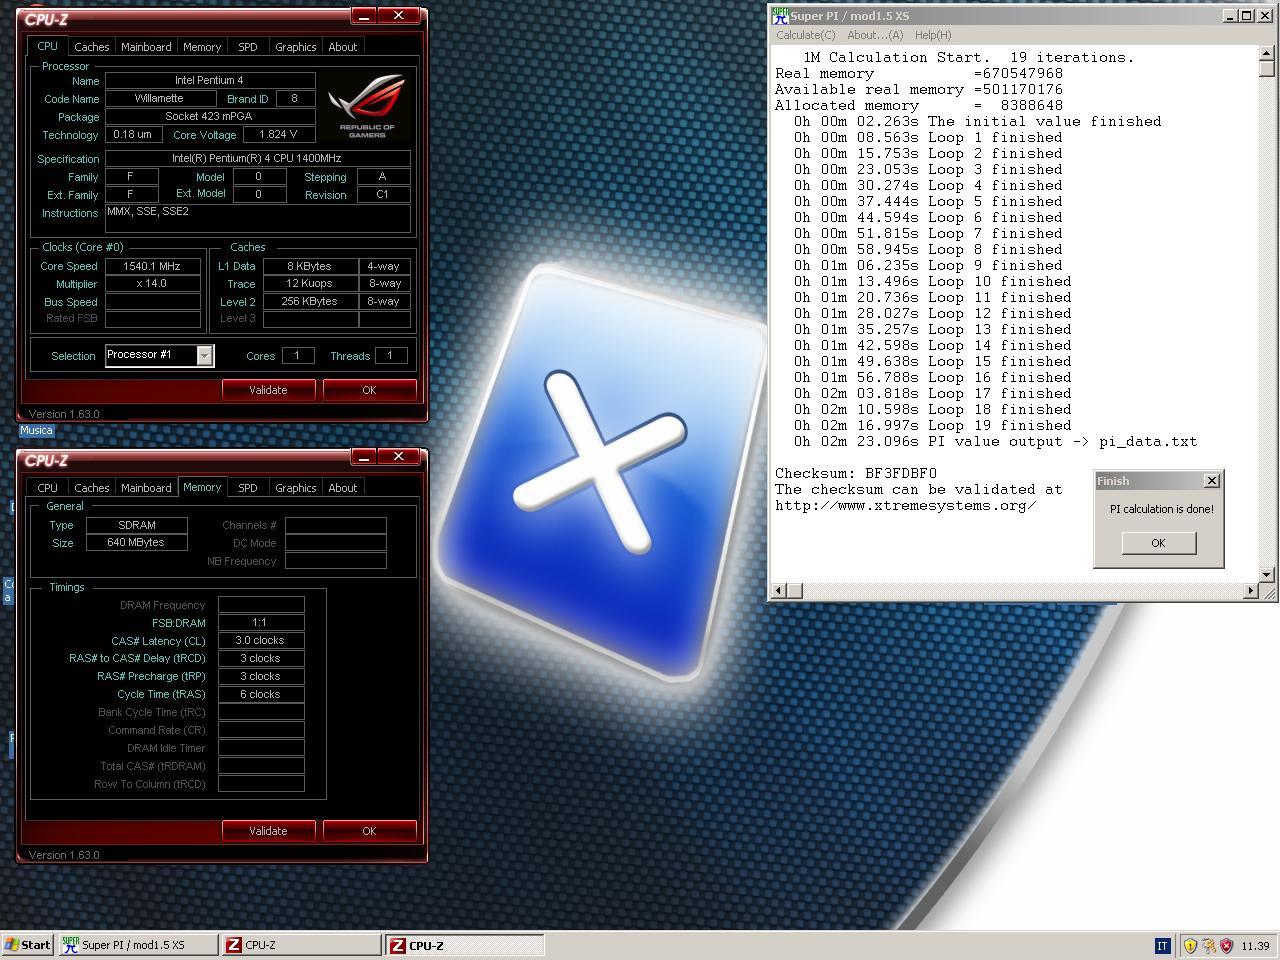Viewport: 1280px width, 960px height.
Task: Click Validate in the CPU-Z Memory window
Action: [x=268, y=831]
